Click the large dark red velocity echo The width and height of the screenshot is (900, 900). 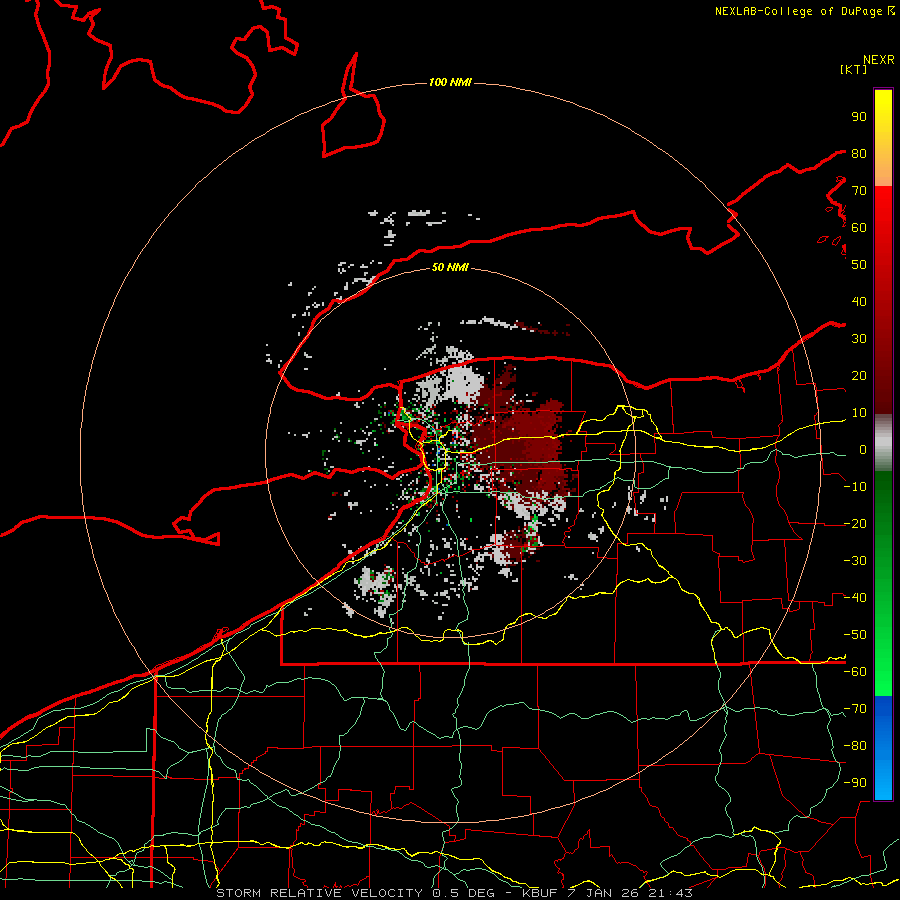[x=525, y=442]
